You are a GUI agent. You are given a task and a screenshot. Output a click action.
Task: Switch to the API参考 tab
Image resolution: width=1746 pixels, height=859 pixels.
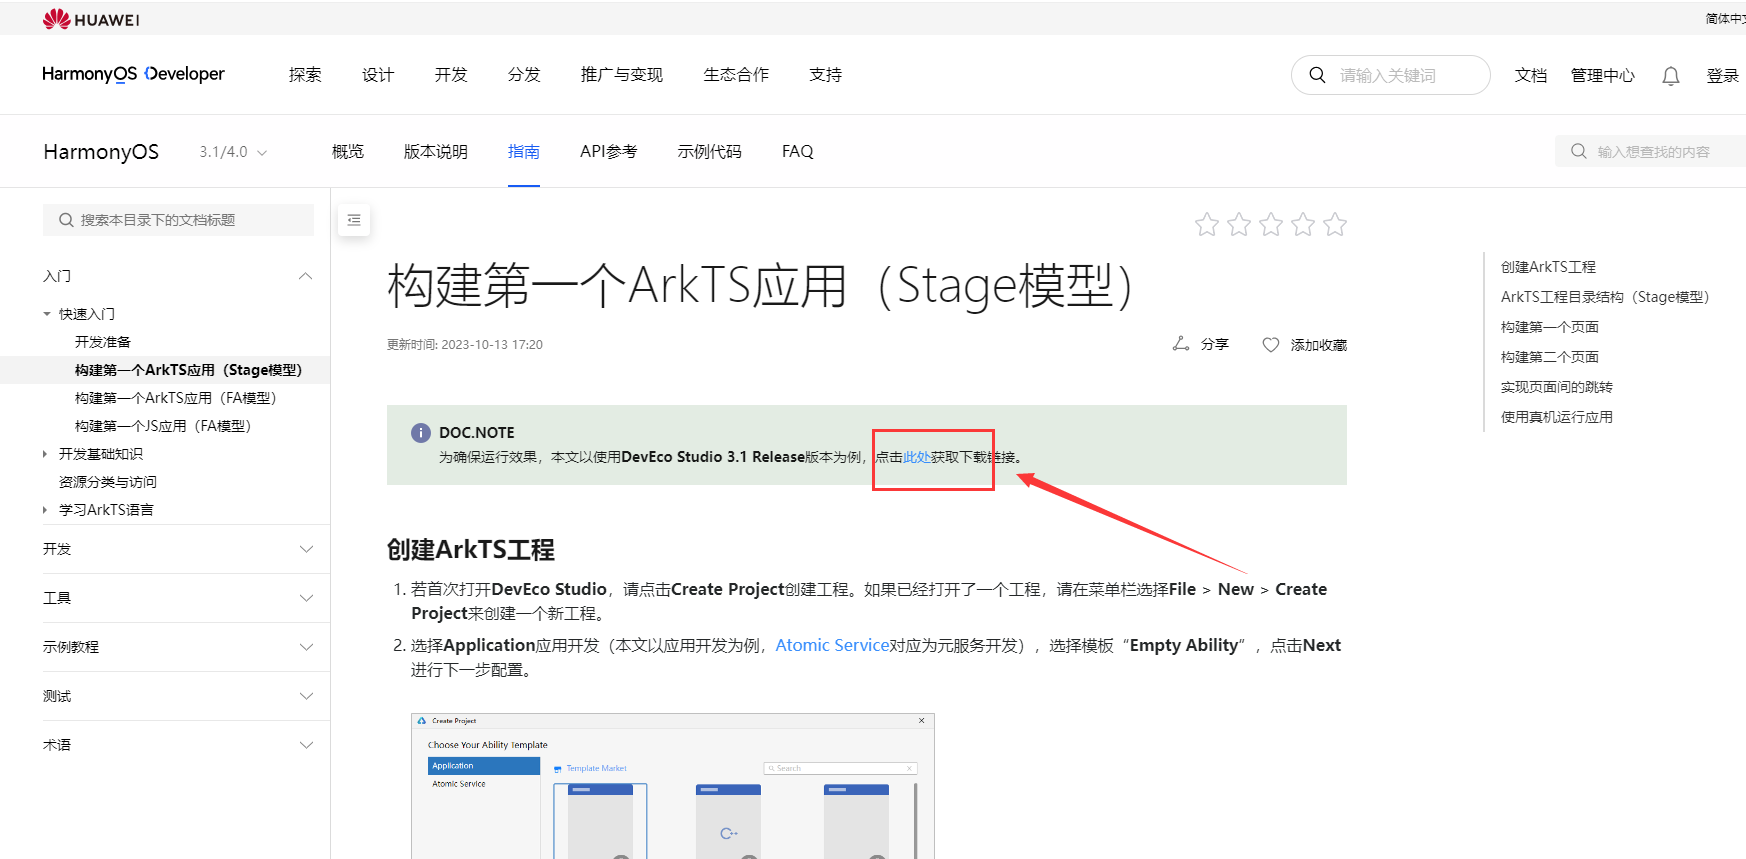609,152
